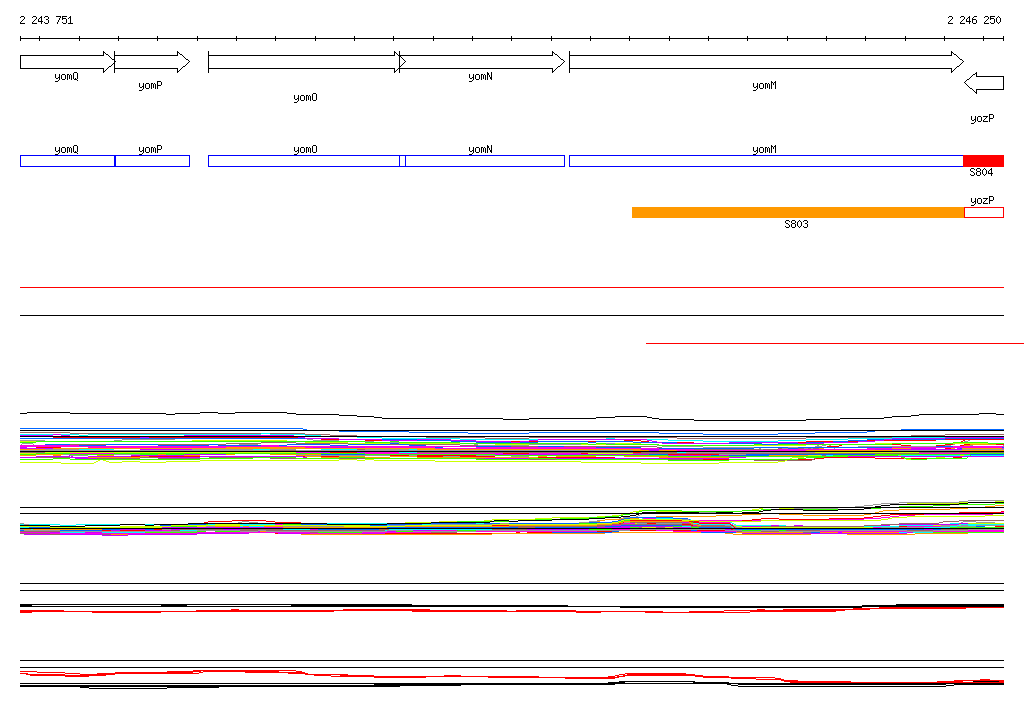Click the end coordinate 2 246 250
This screenshot has width=1024, height=714.
coord(974,20)
